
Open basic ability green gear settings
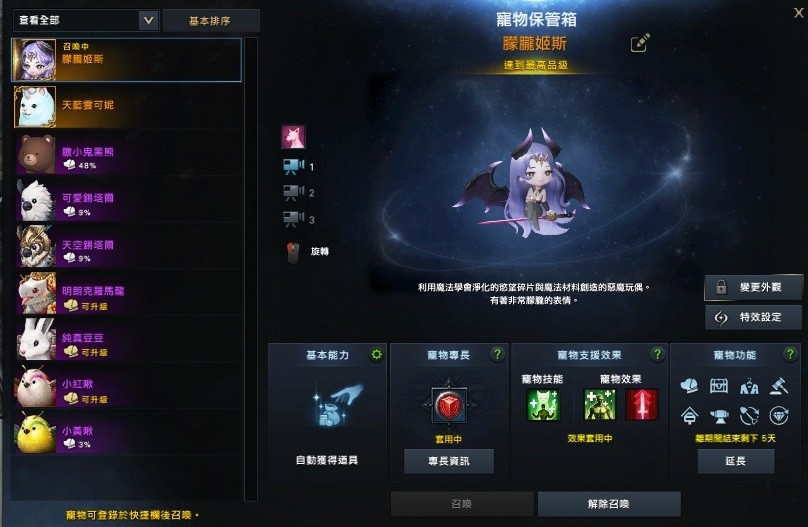pos(377,354)
